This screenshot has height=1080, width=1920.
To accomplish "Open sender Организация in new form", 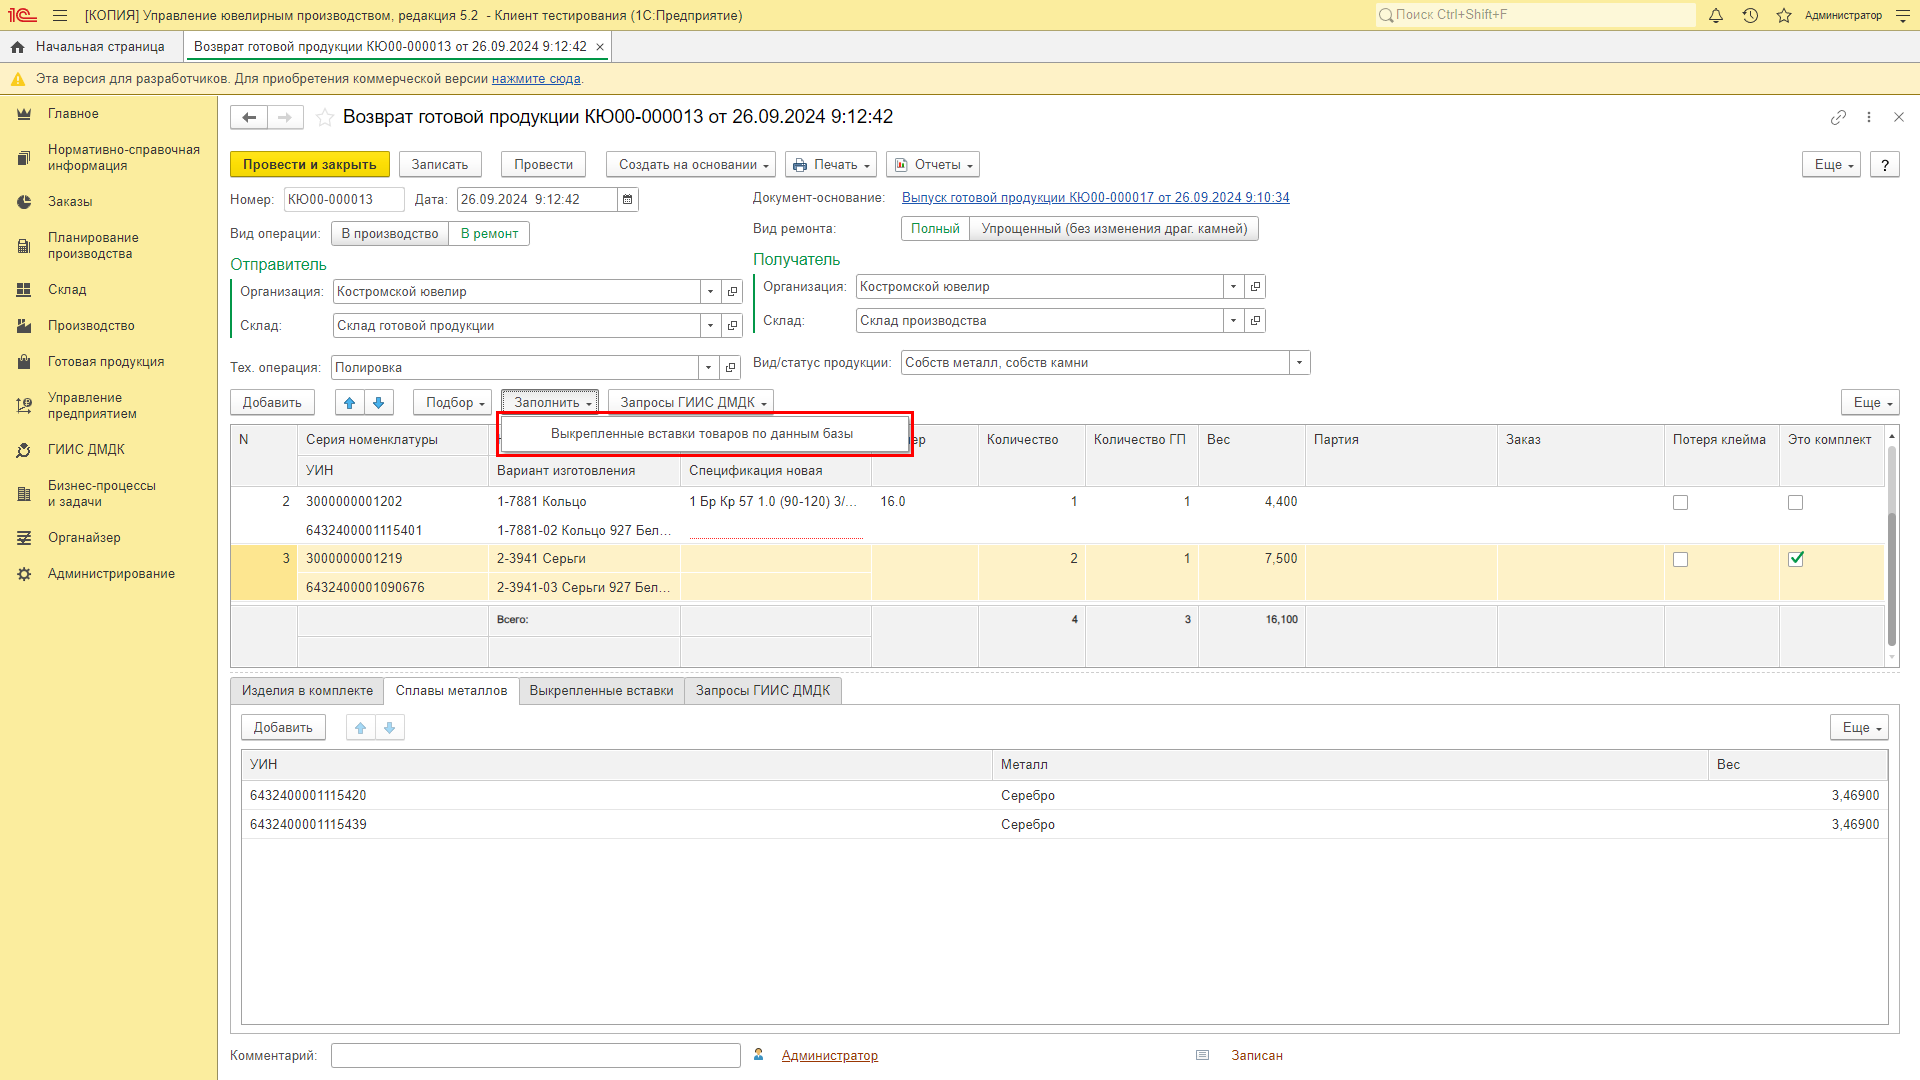I will point(732,292).
